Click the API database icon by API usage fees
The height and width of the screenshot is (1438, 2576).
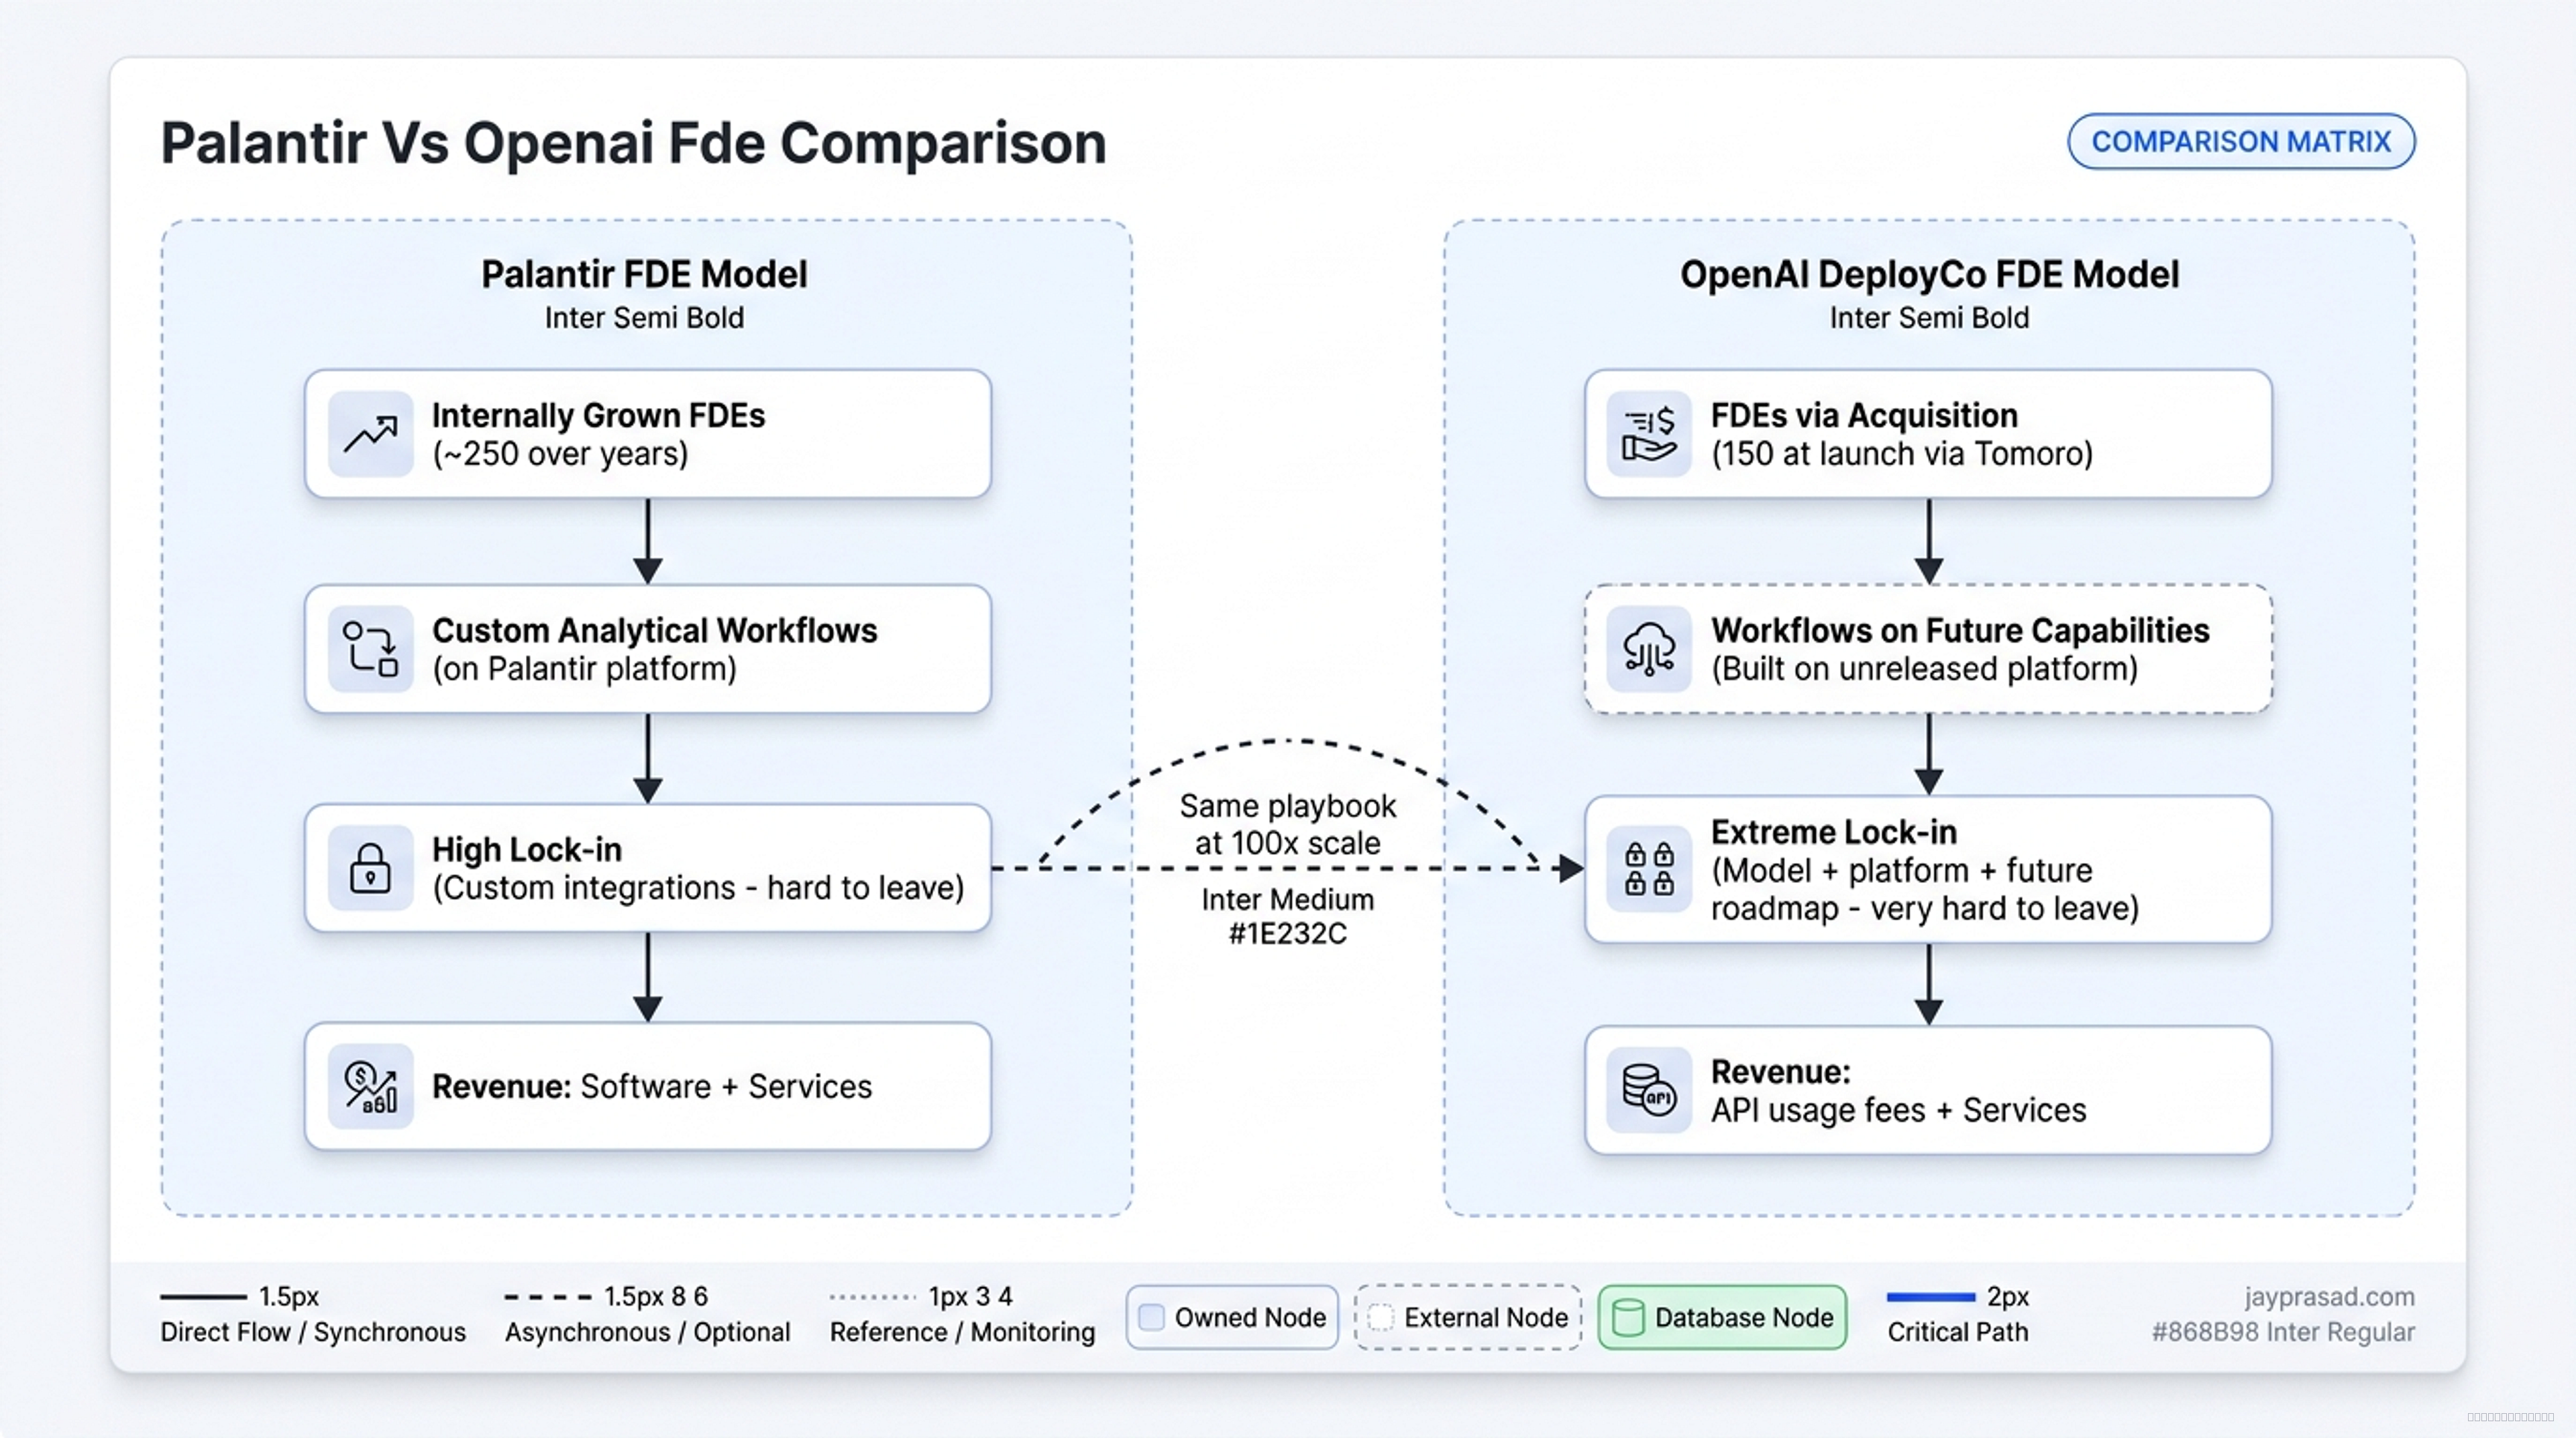pyautogui.click(x=1649, y=1090)
